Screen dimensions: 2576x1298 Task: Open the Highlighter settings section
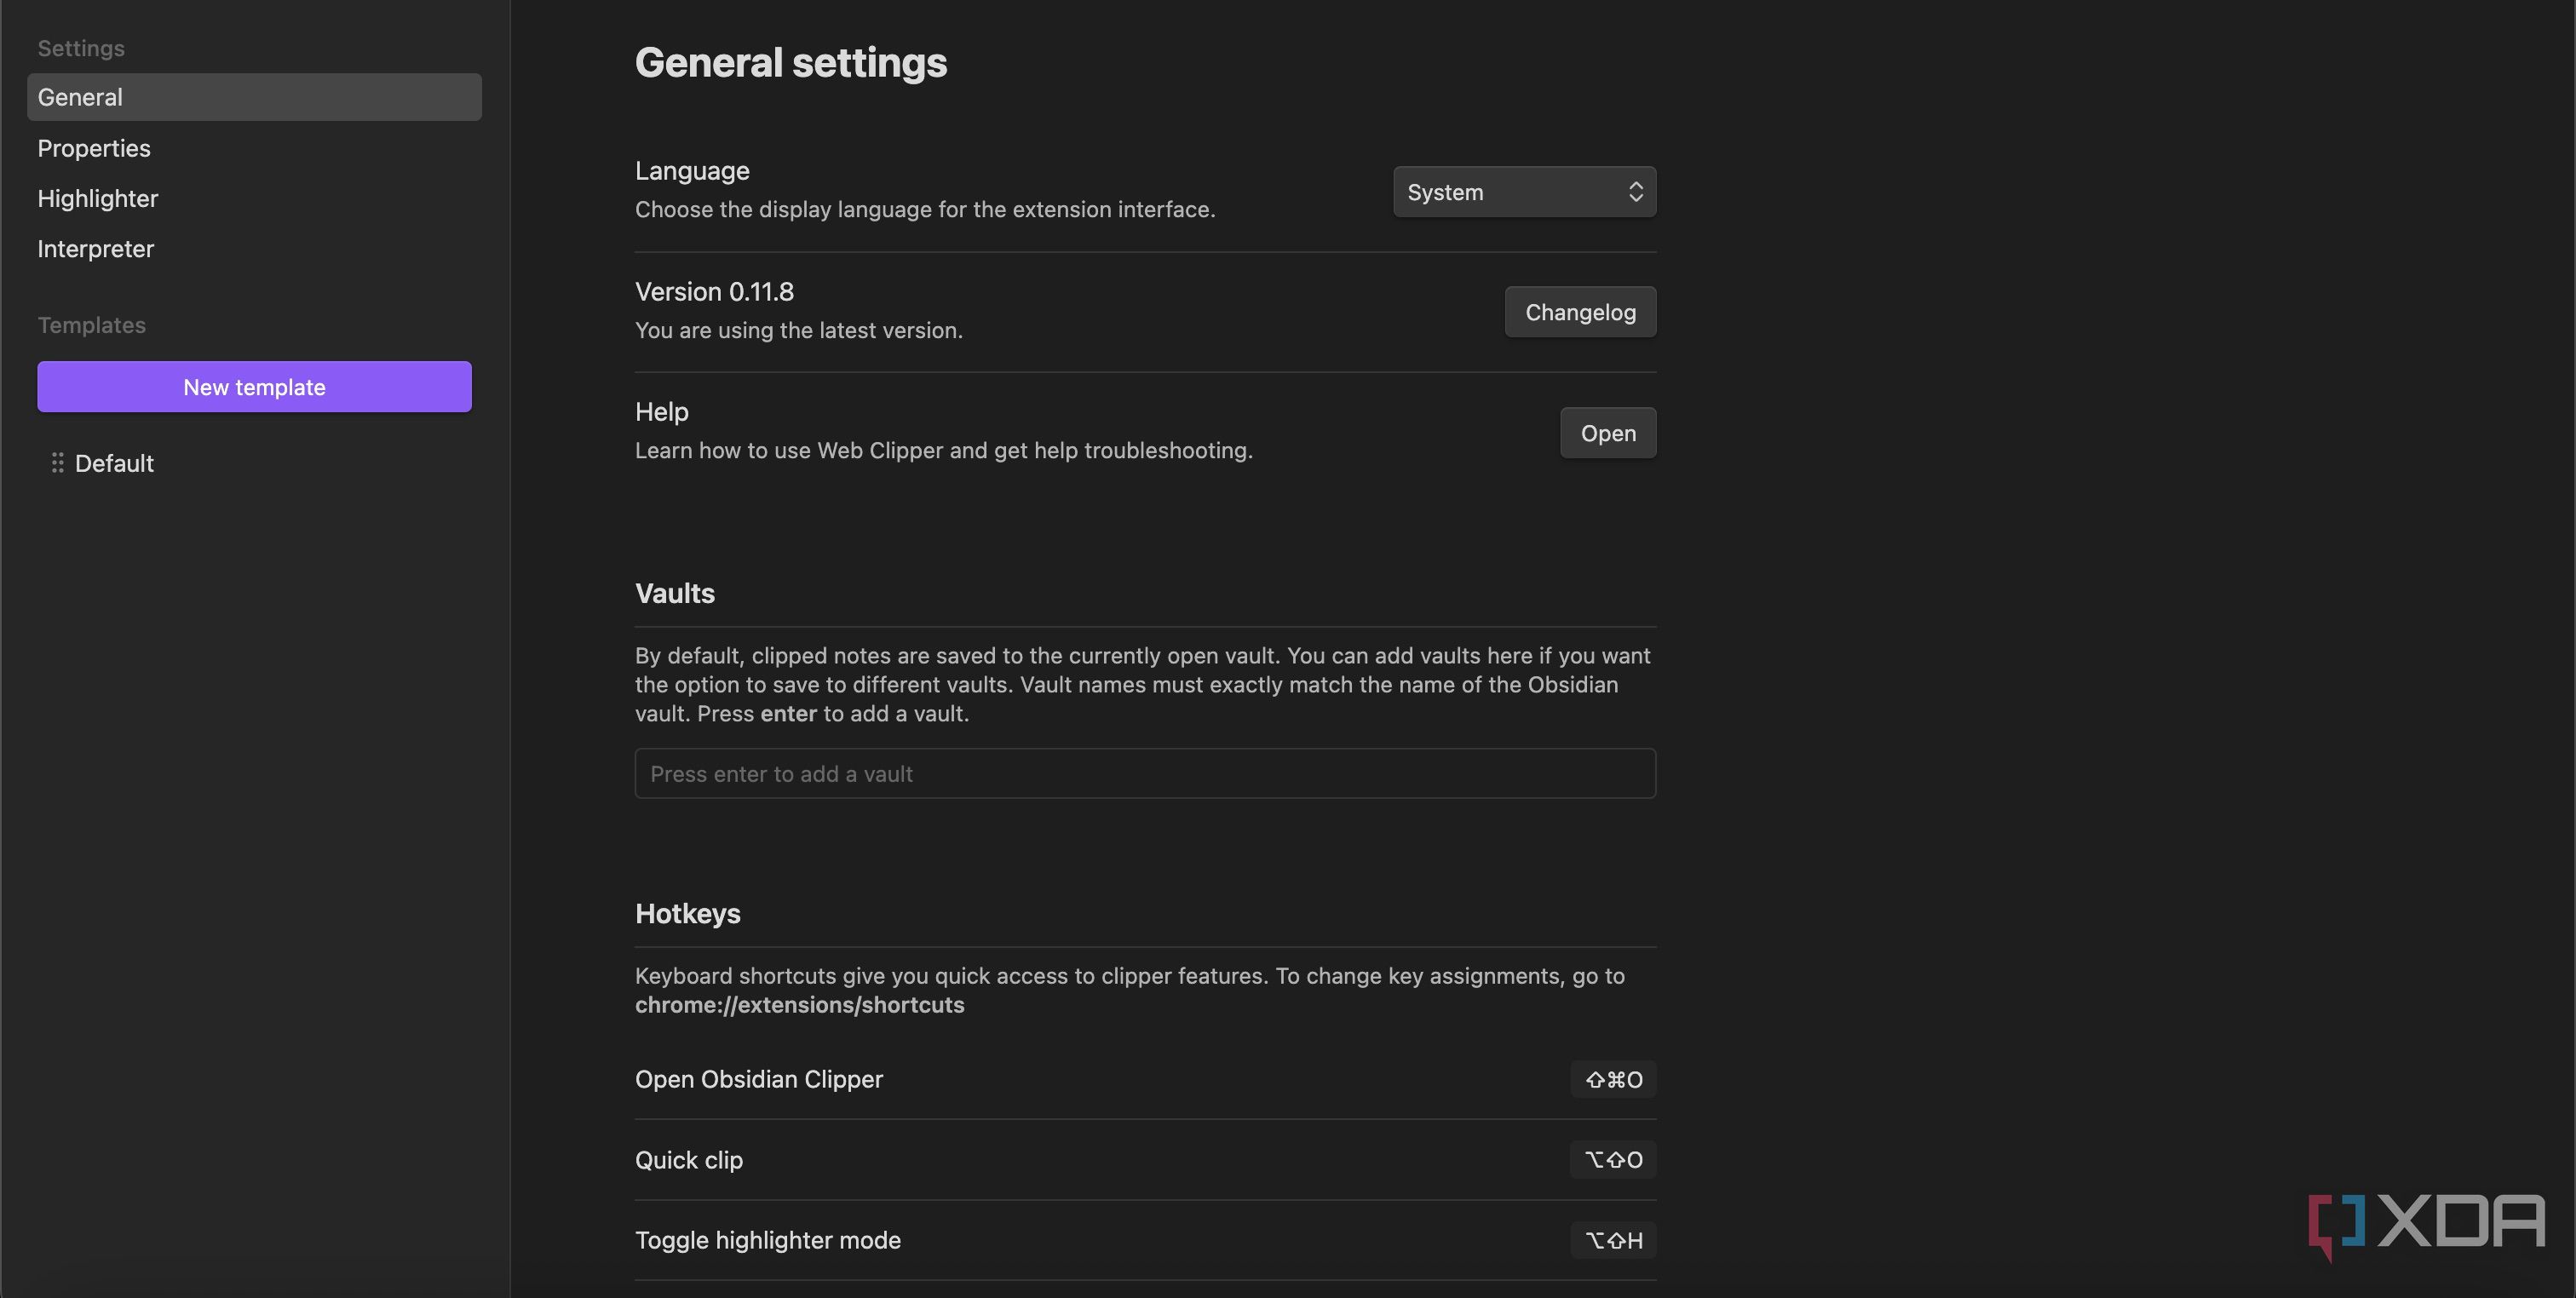98,198
